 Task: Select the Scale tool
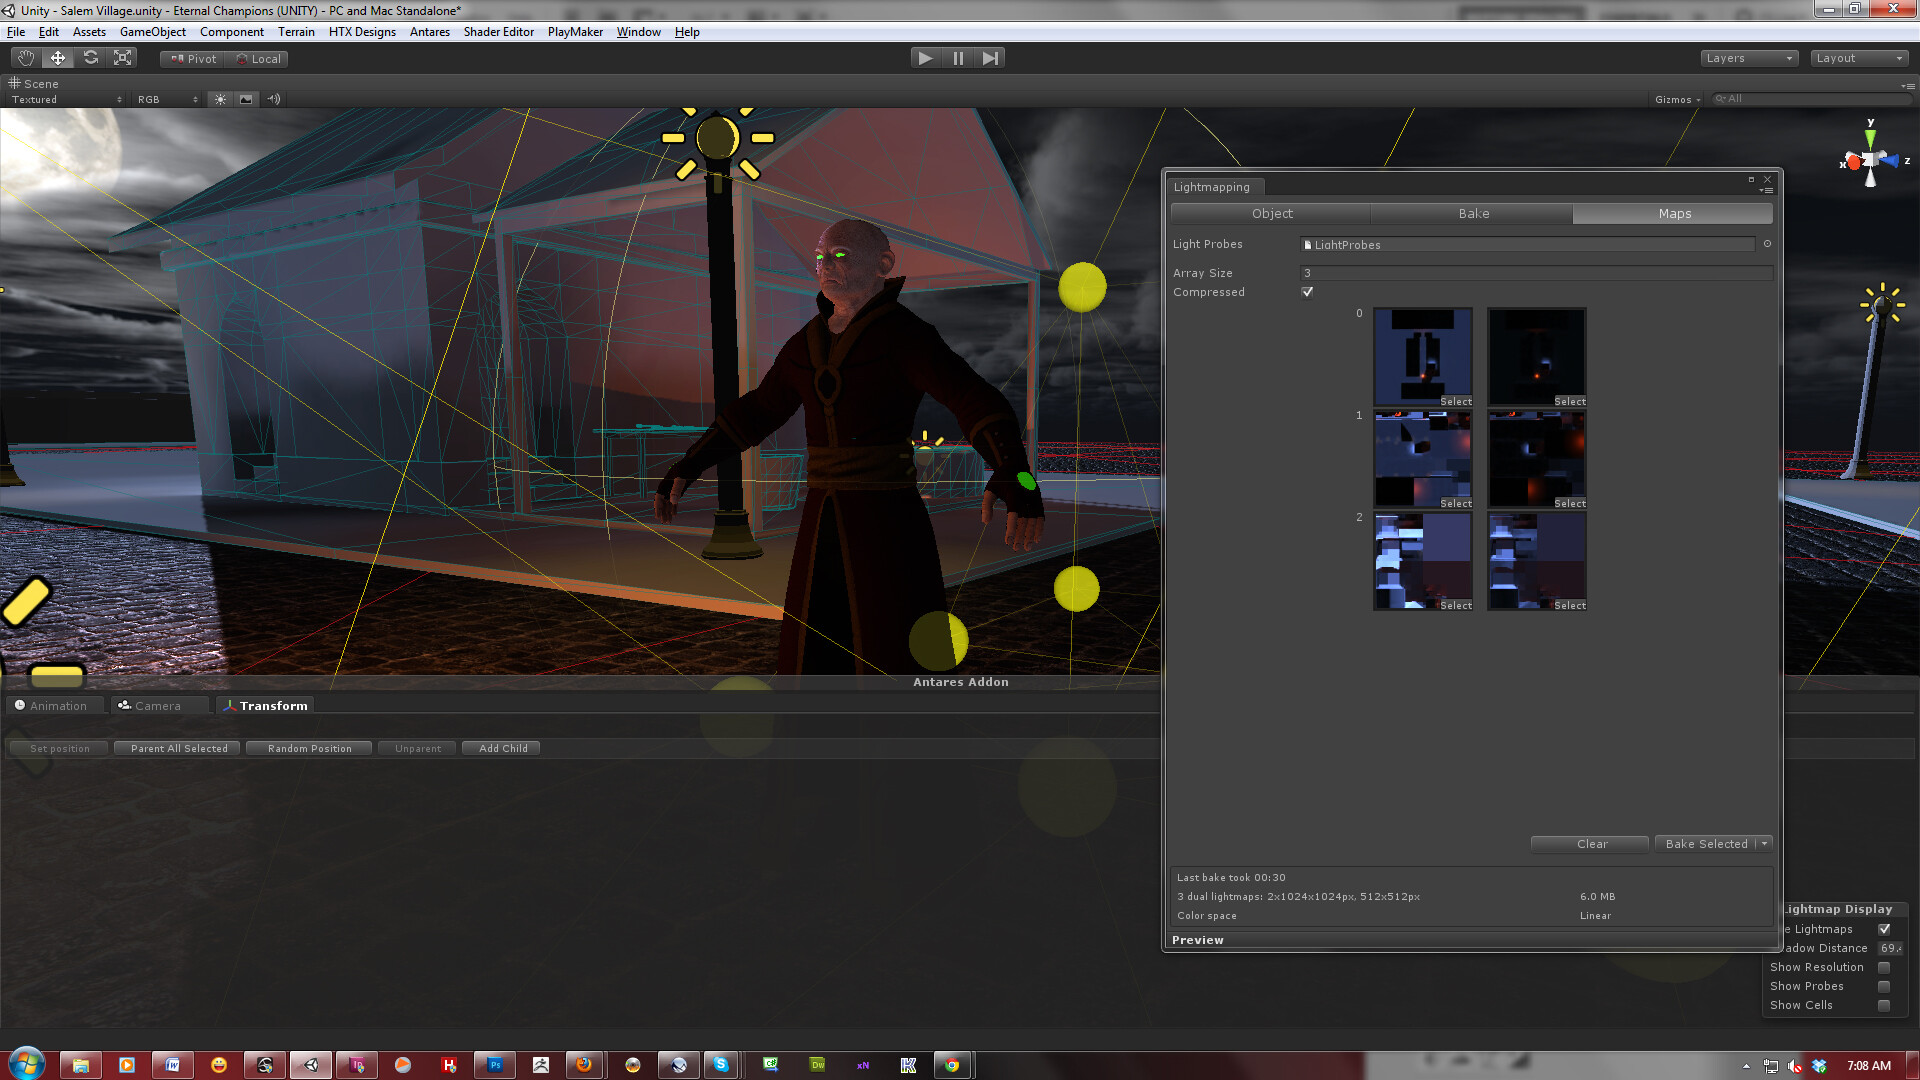point(122,57)
